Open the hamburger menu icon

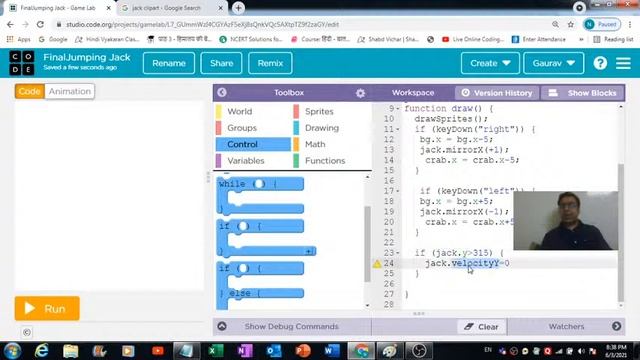coord(623,63)
